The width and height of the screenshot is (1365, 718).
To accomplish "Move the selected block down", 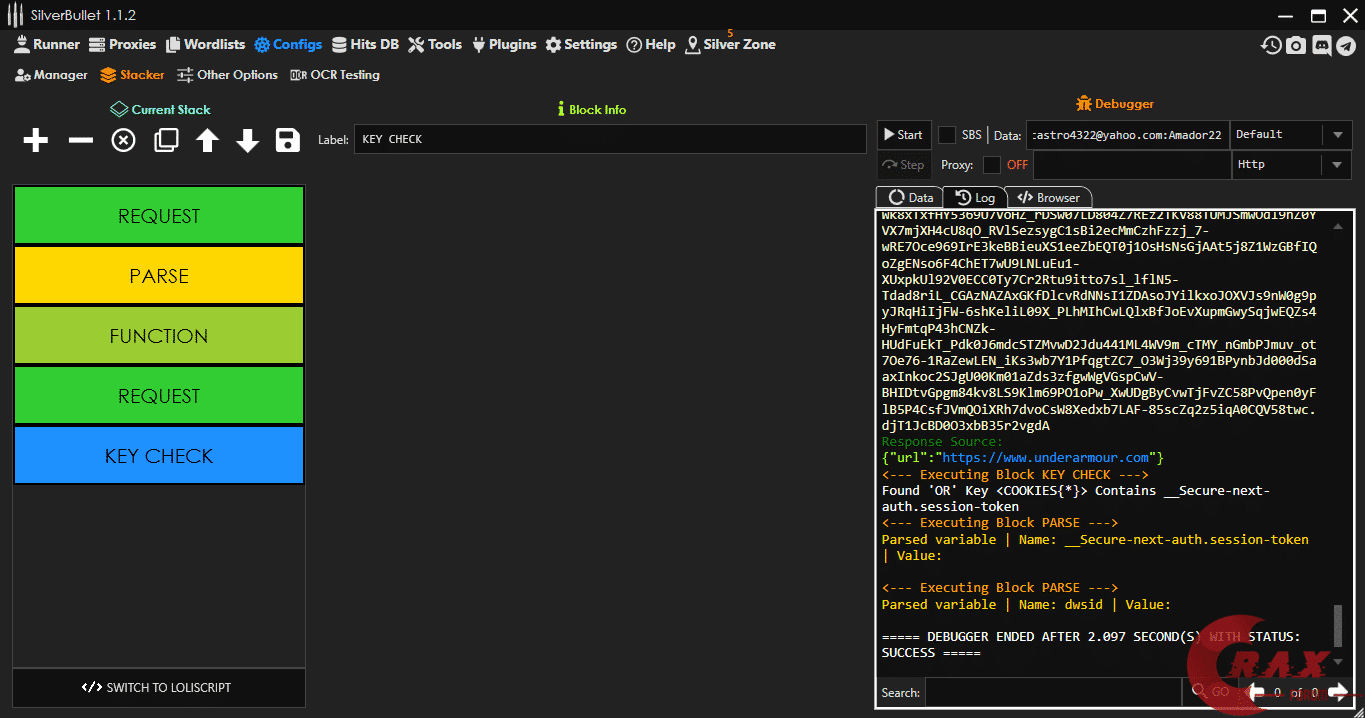I will point(247,141).
